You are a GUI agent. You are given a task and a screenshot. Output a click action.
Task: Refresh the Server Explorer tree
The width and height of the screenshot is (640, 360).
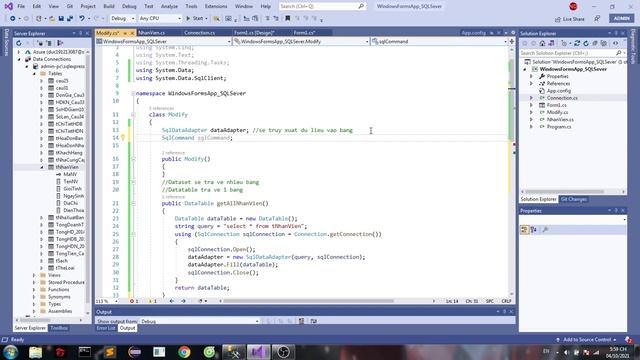(x=19, y=43)
